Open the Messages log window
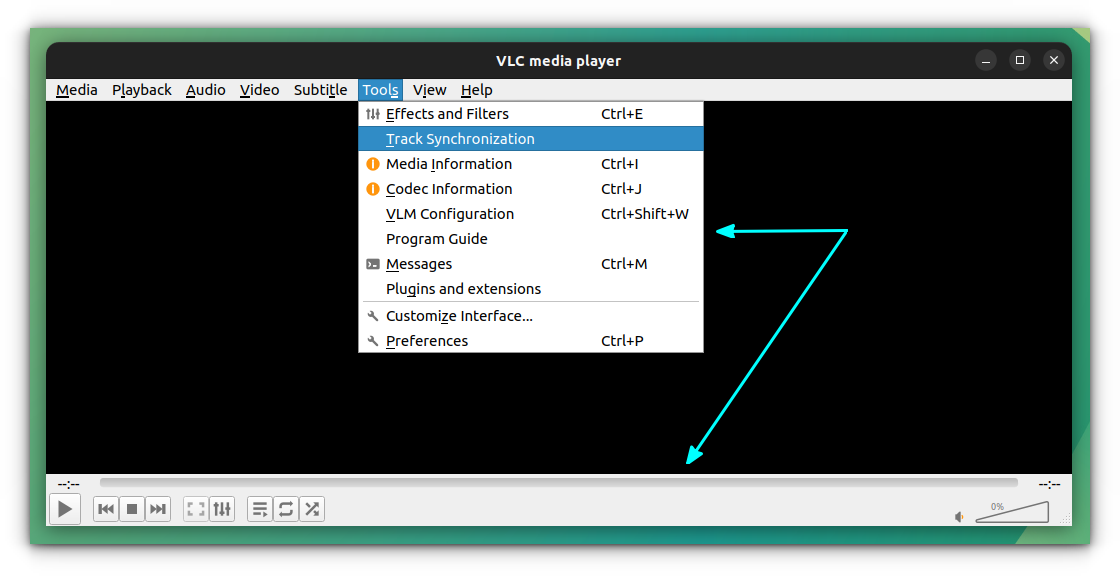The height and width of the screenshot is (576, 1120). coord(531,264)
